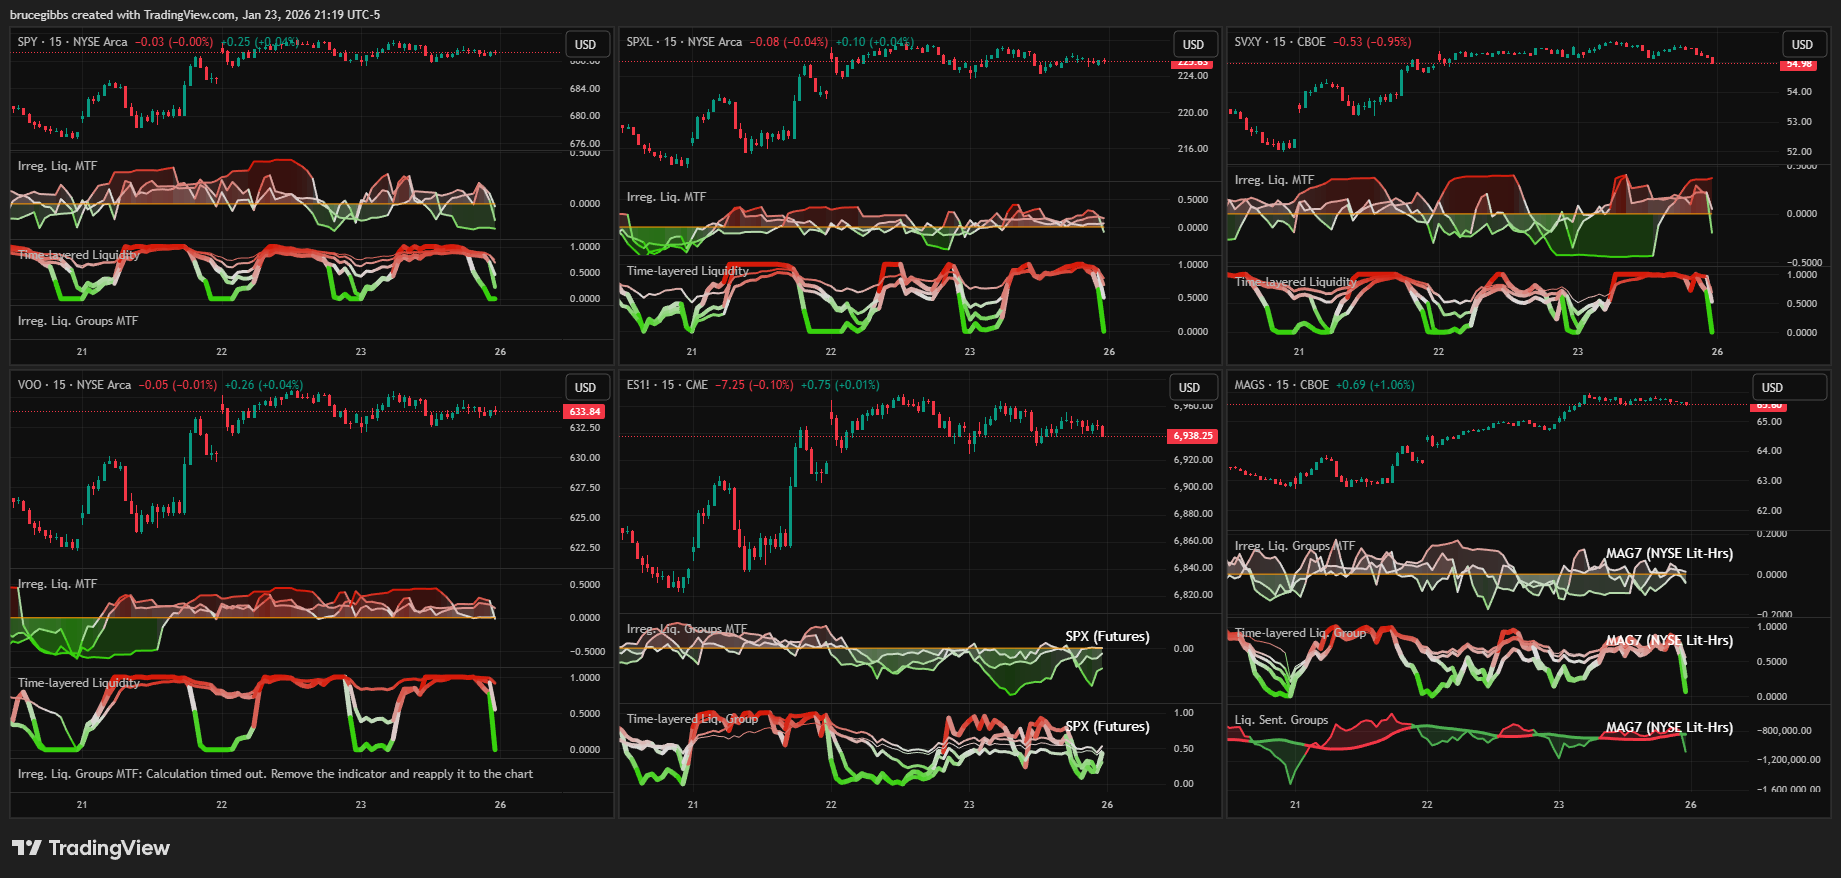Image resolution: width=1841 pixels, height=878 pixels.
Task: Select the ES1! symbol title
Action: click(x=638, y=385)
